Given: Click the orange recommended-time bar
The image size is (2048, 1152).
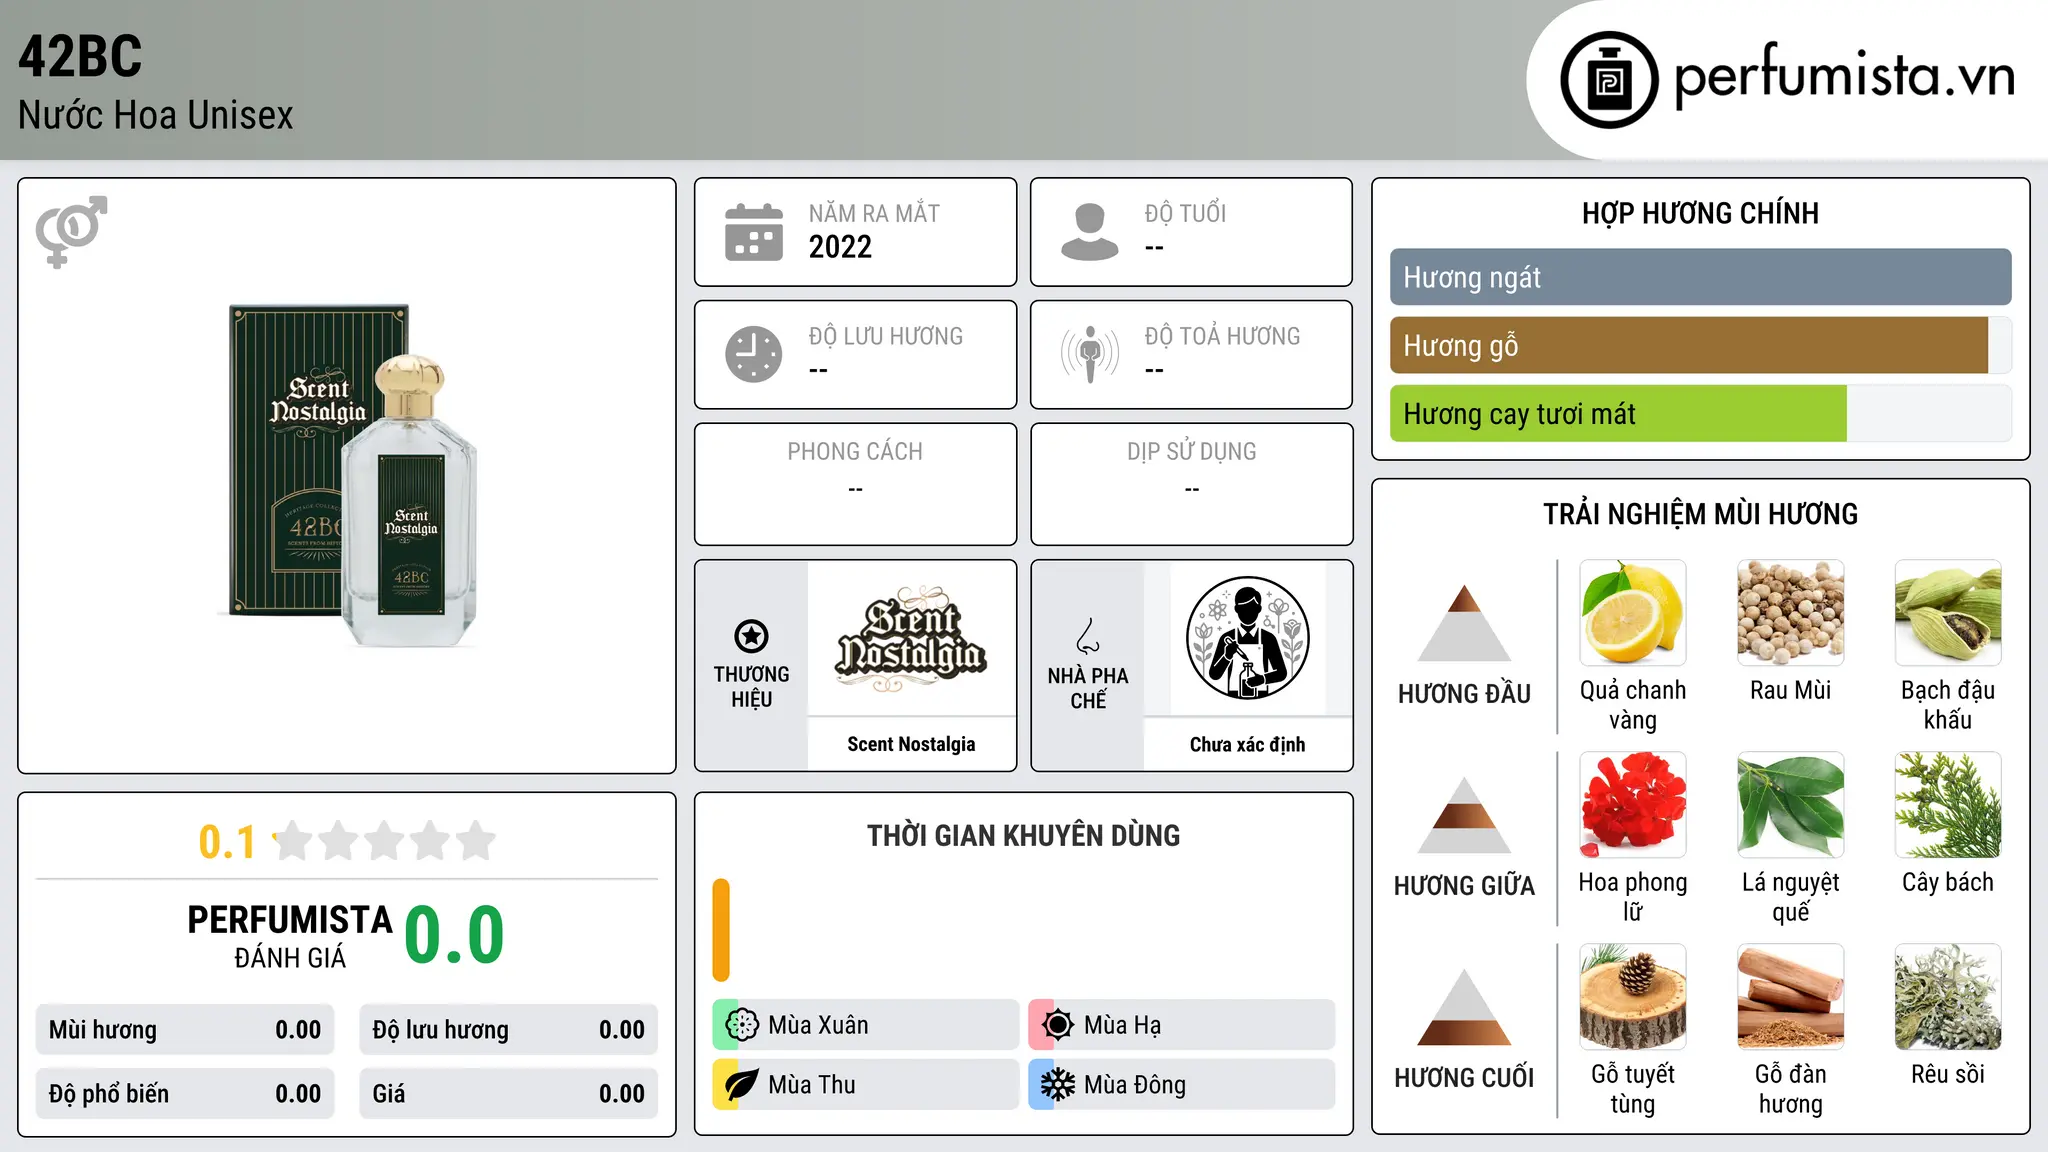Looking at the screenshot, I should [x=721, y=930].
